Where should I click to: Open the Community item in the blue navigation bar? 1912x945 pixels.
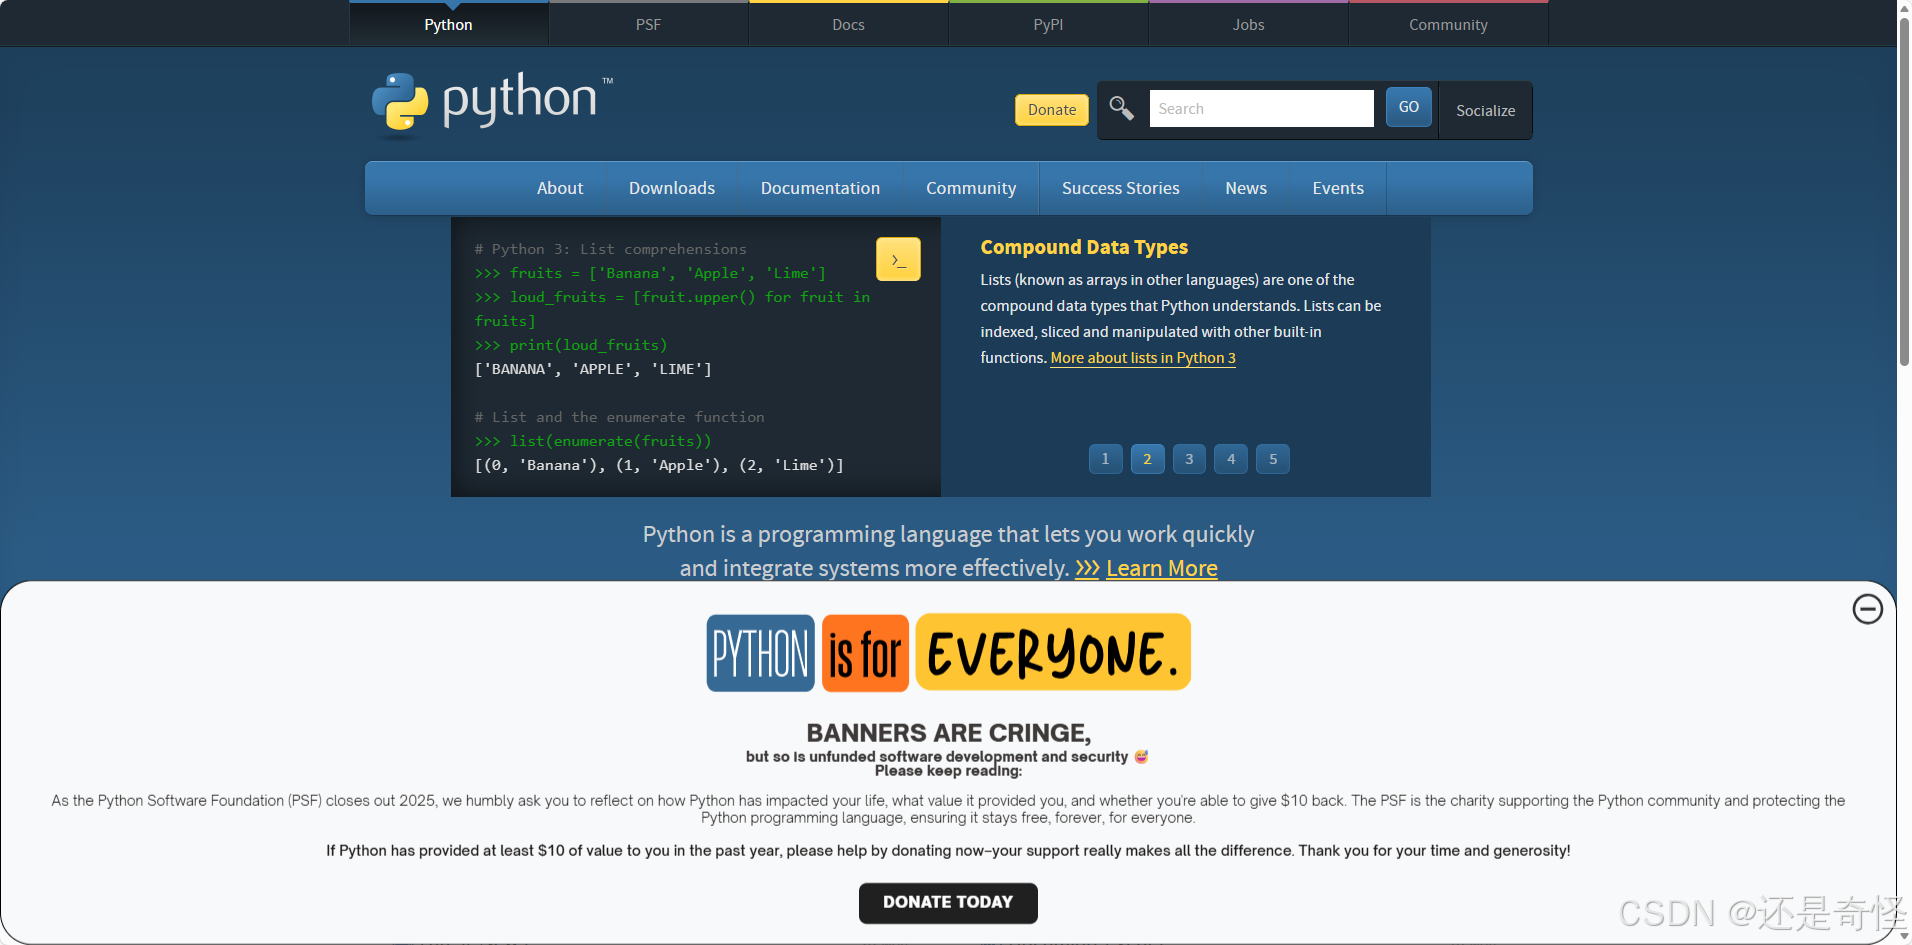(971, 188)
